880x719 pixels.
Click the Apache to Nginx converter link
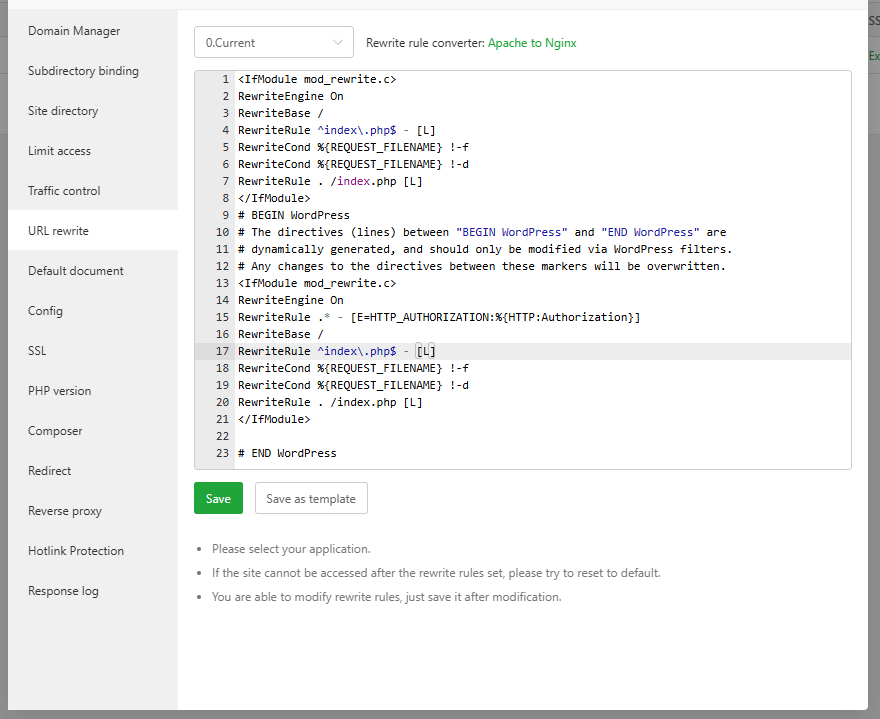point(532,43)
